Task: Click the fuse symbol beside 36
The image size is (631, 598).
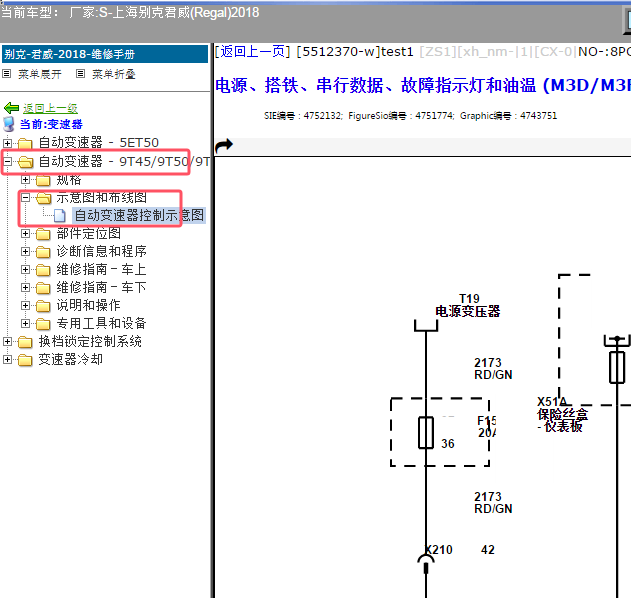Action: pyautogui.click(x=426, y=433)
